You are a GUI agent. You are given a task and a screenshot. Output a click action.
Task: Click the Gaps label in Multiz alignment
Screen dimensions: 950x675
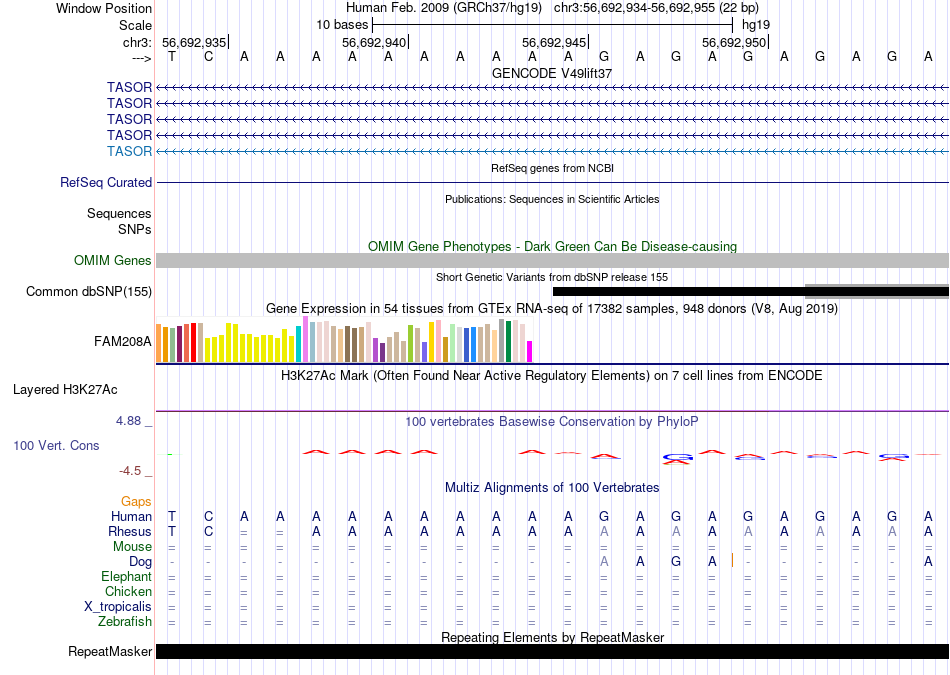136,502
